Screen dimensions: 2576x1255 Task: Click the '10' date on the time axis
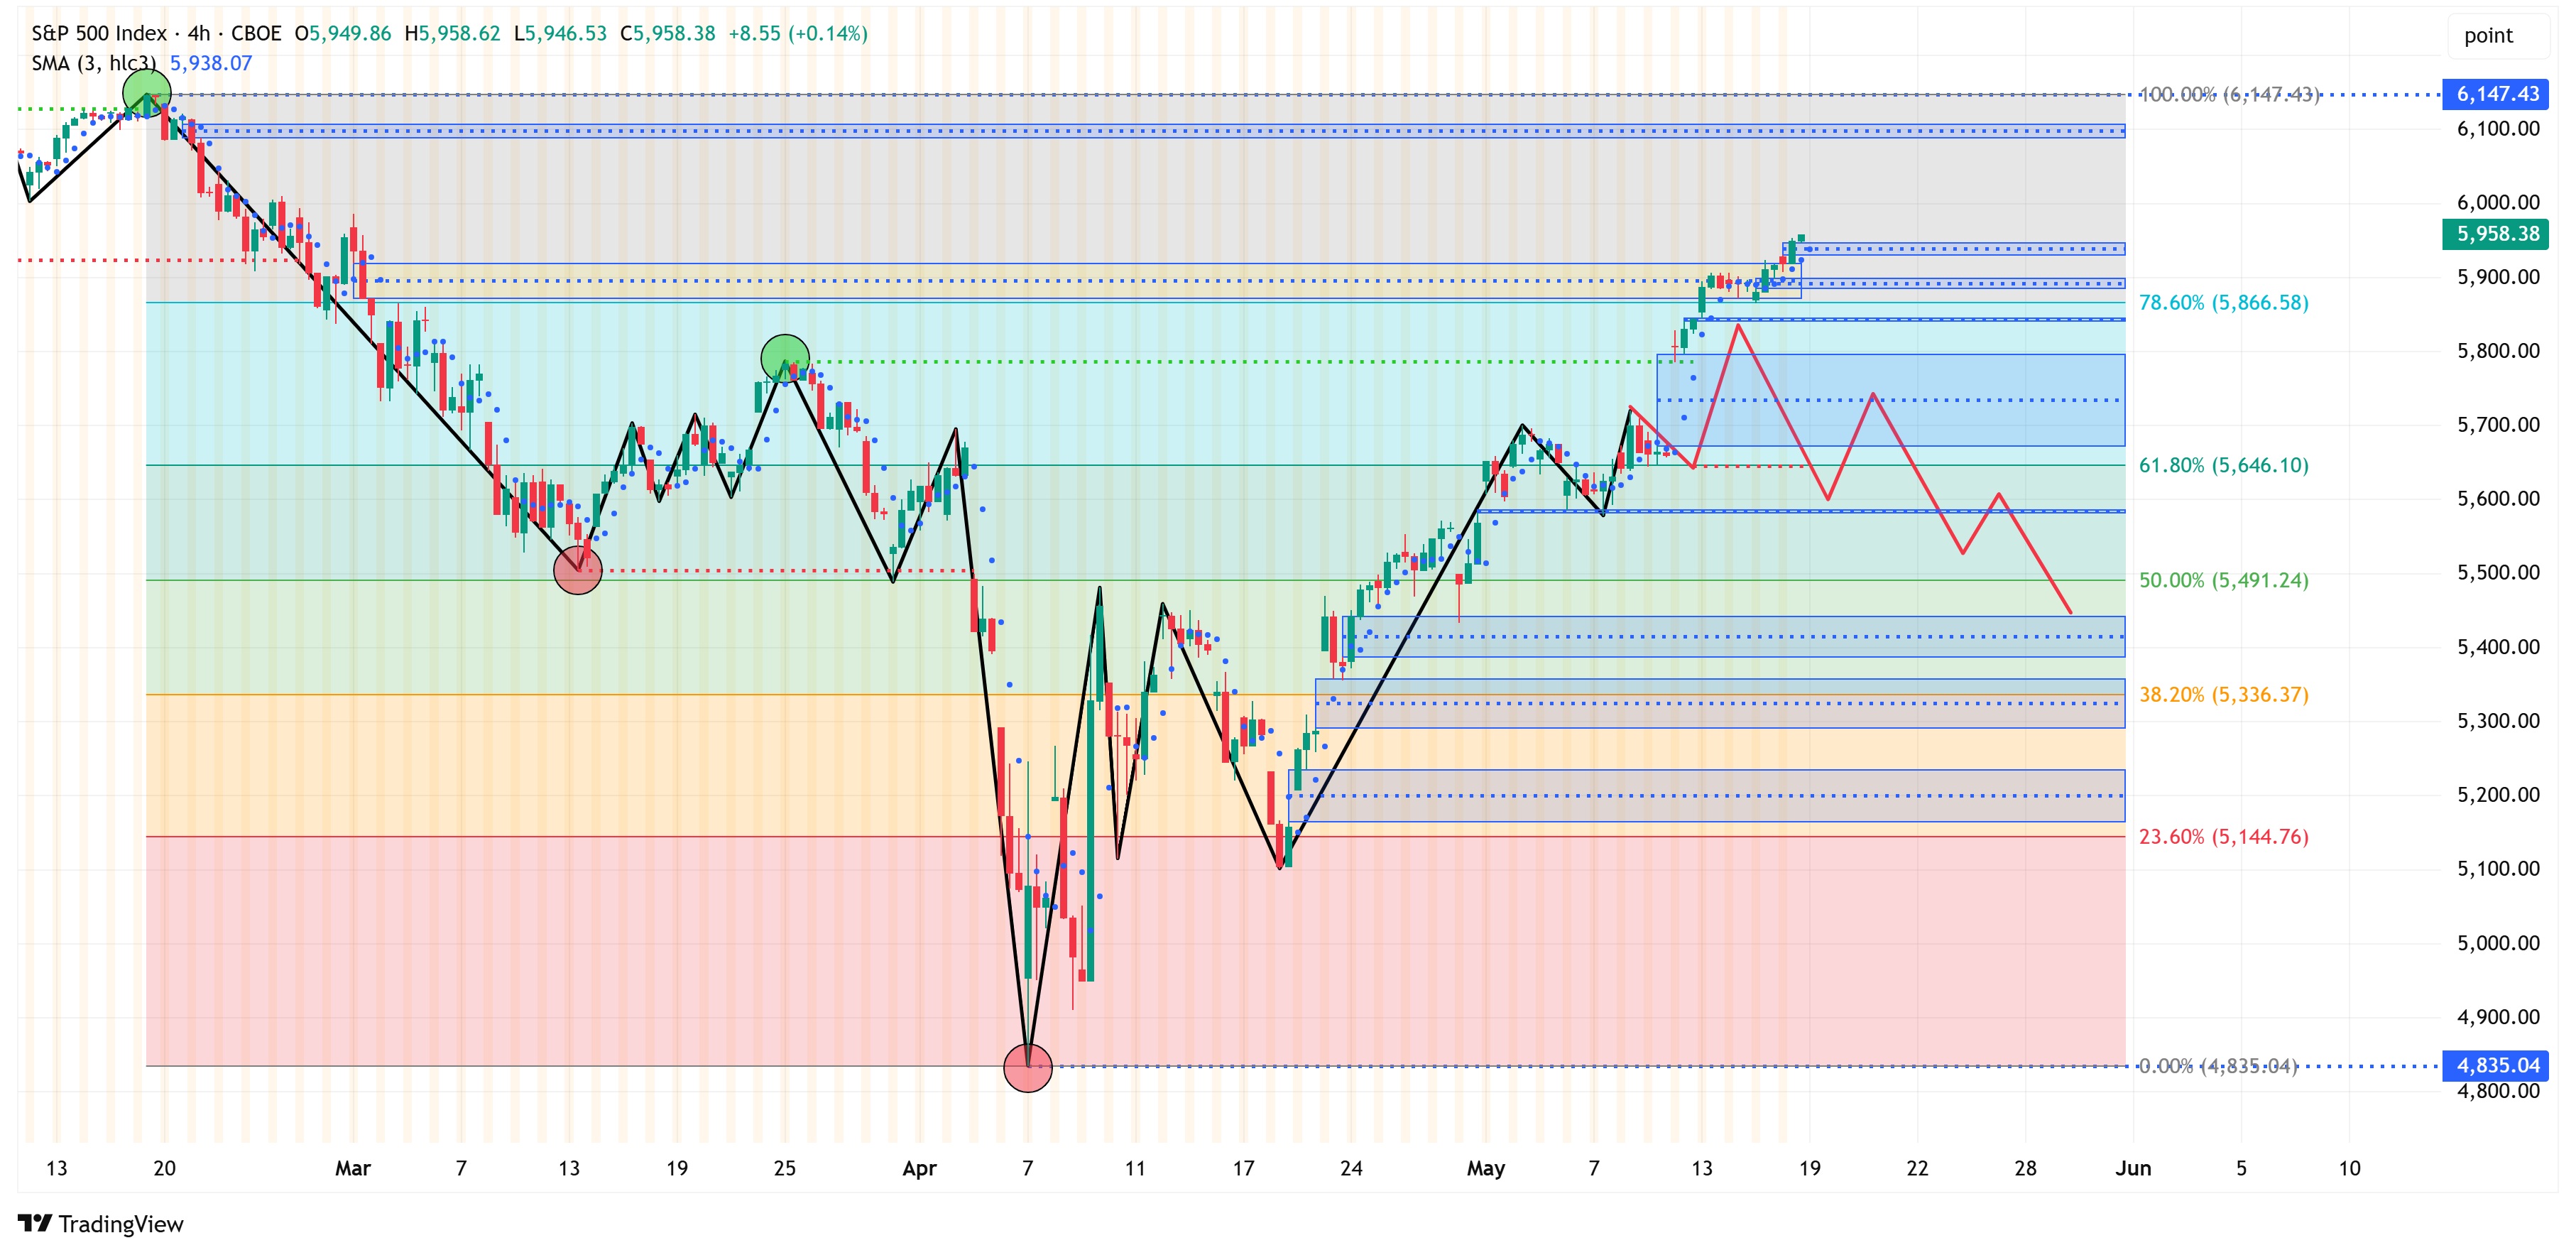2349,1168
